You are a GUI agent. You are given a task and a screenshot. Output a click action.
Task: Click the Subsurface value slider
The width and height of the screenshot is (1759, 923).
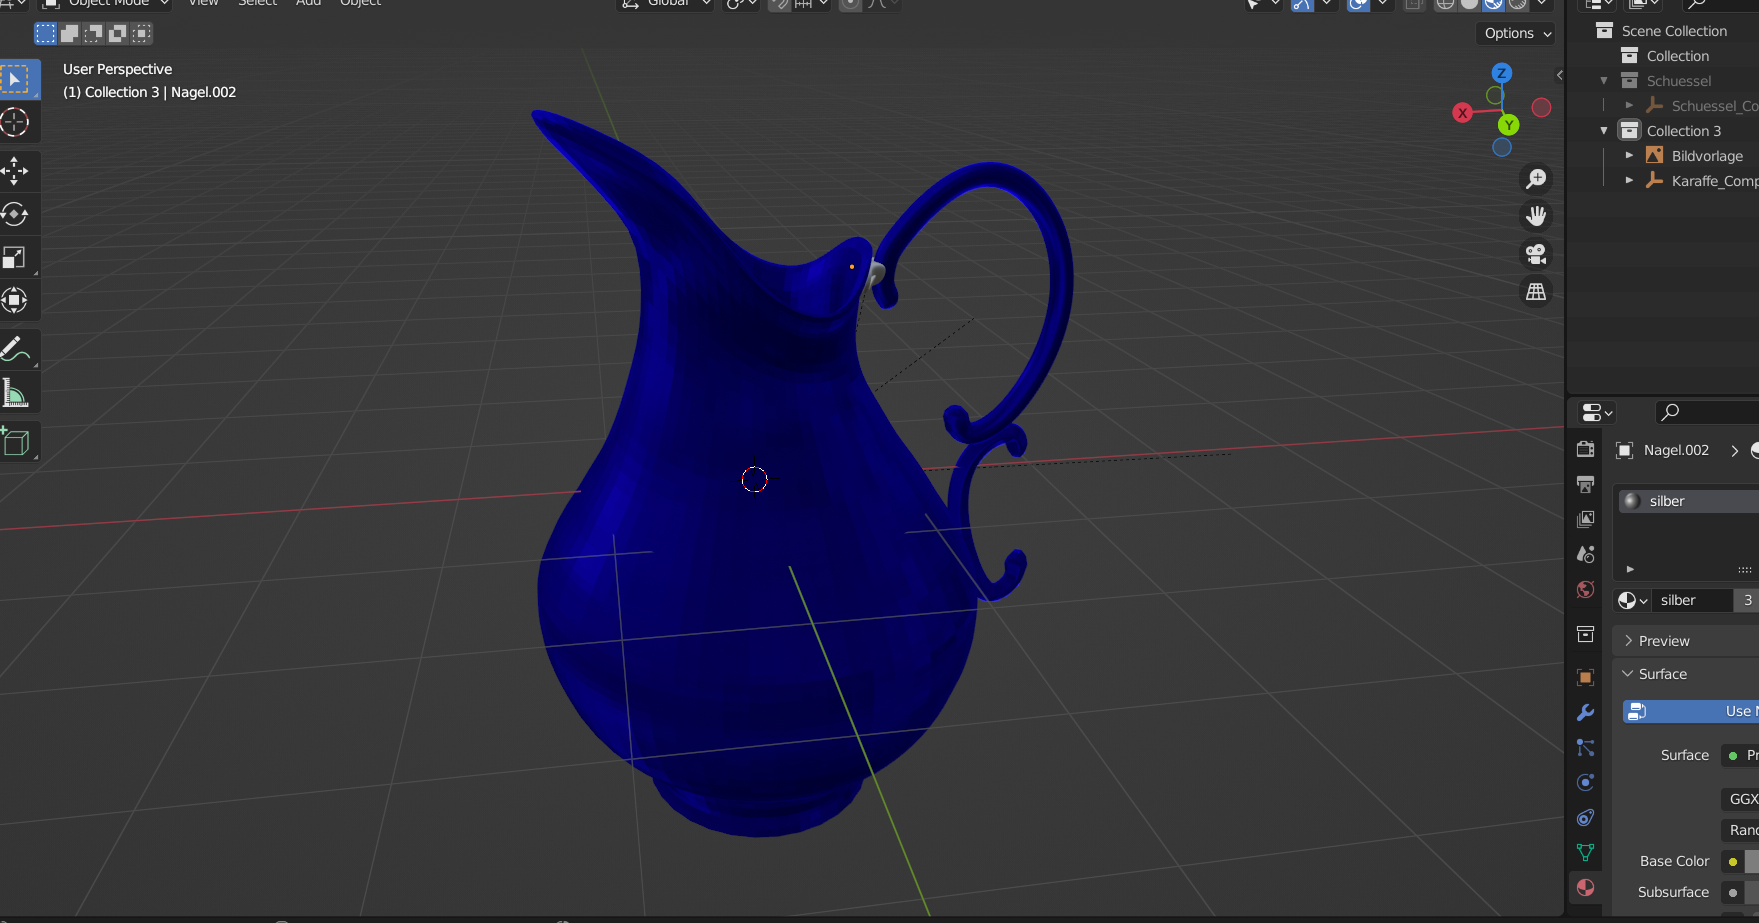[x=1752, y=892]
